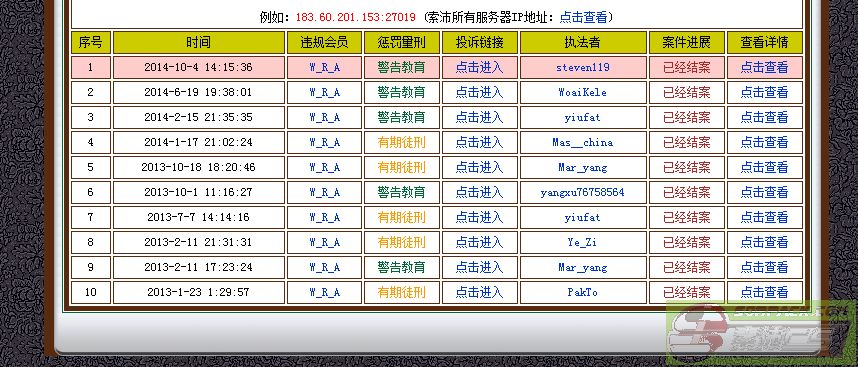Viewport: 858px width, 367px height.
Task: View details 点击查看 for row 5
Action: (x=764, y=167)
